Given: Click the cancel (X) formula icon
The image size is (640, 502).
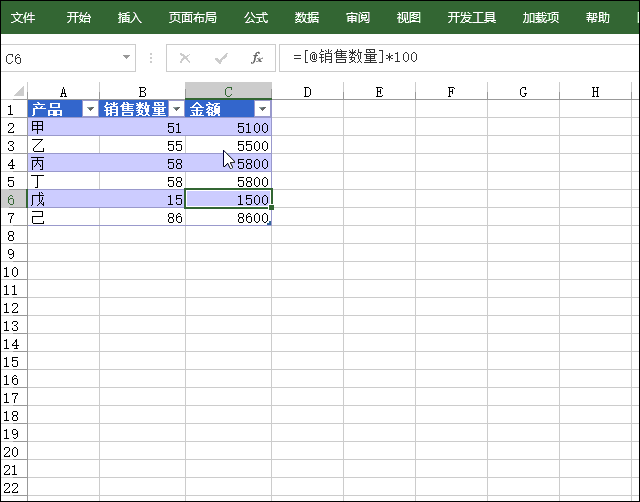Looking at the screenshot, I should pyautogui.click(x=185, y=58).
